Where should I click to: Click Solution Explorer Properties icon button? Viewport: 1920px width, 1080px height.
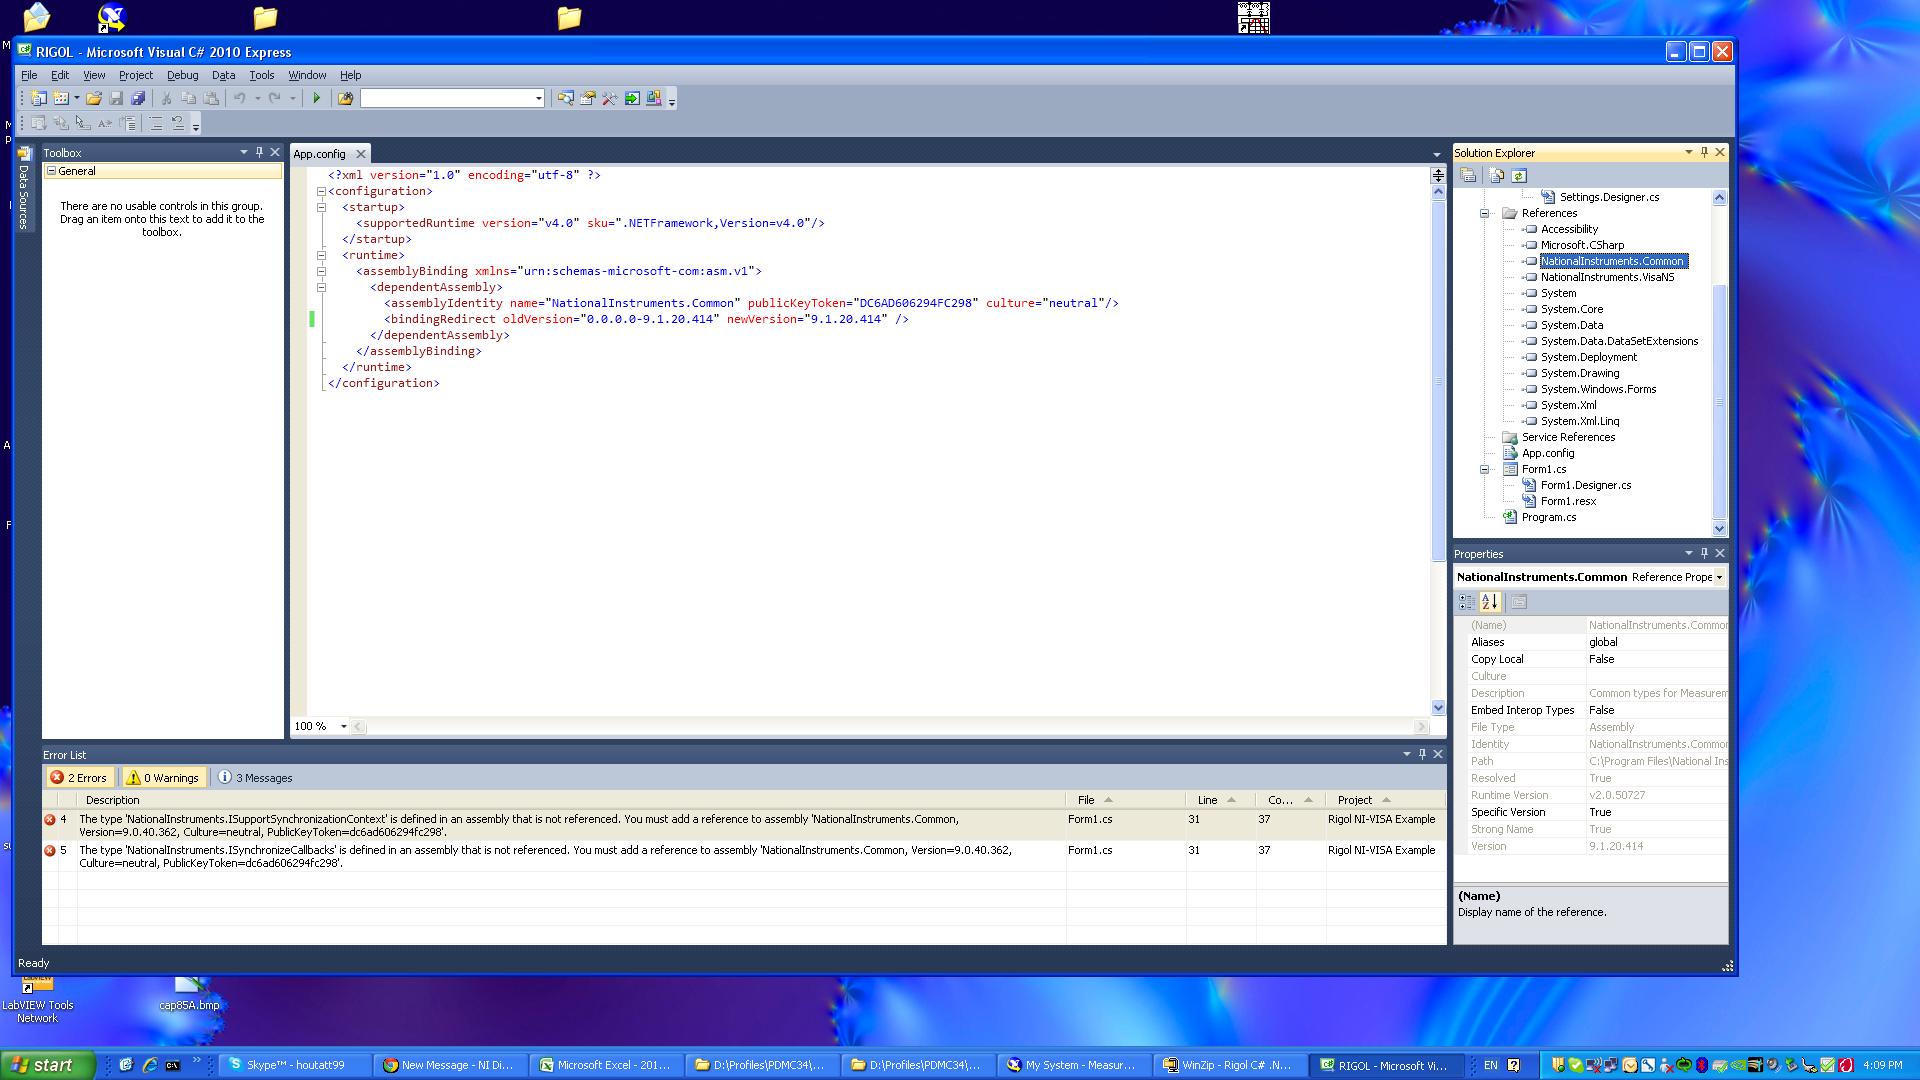pyautogui.click(x=1468, y=176)
